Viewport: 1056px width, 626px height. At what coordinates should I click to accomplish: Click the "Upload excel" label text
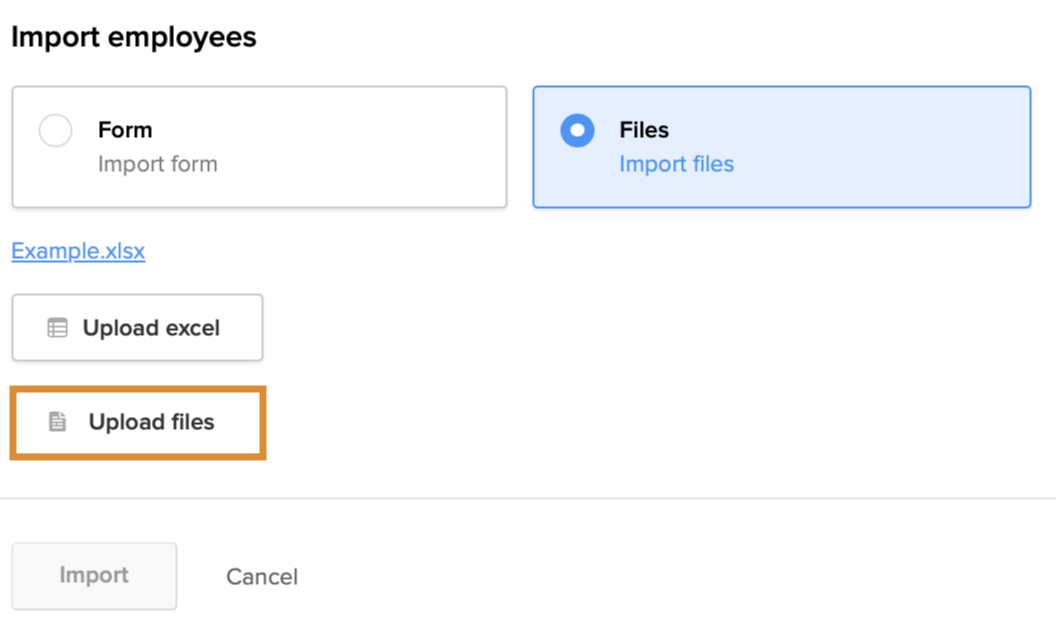(x=151, y=328)
